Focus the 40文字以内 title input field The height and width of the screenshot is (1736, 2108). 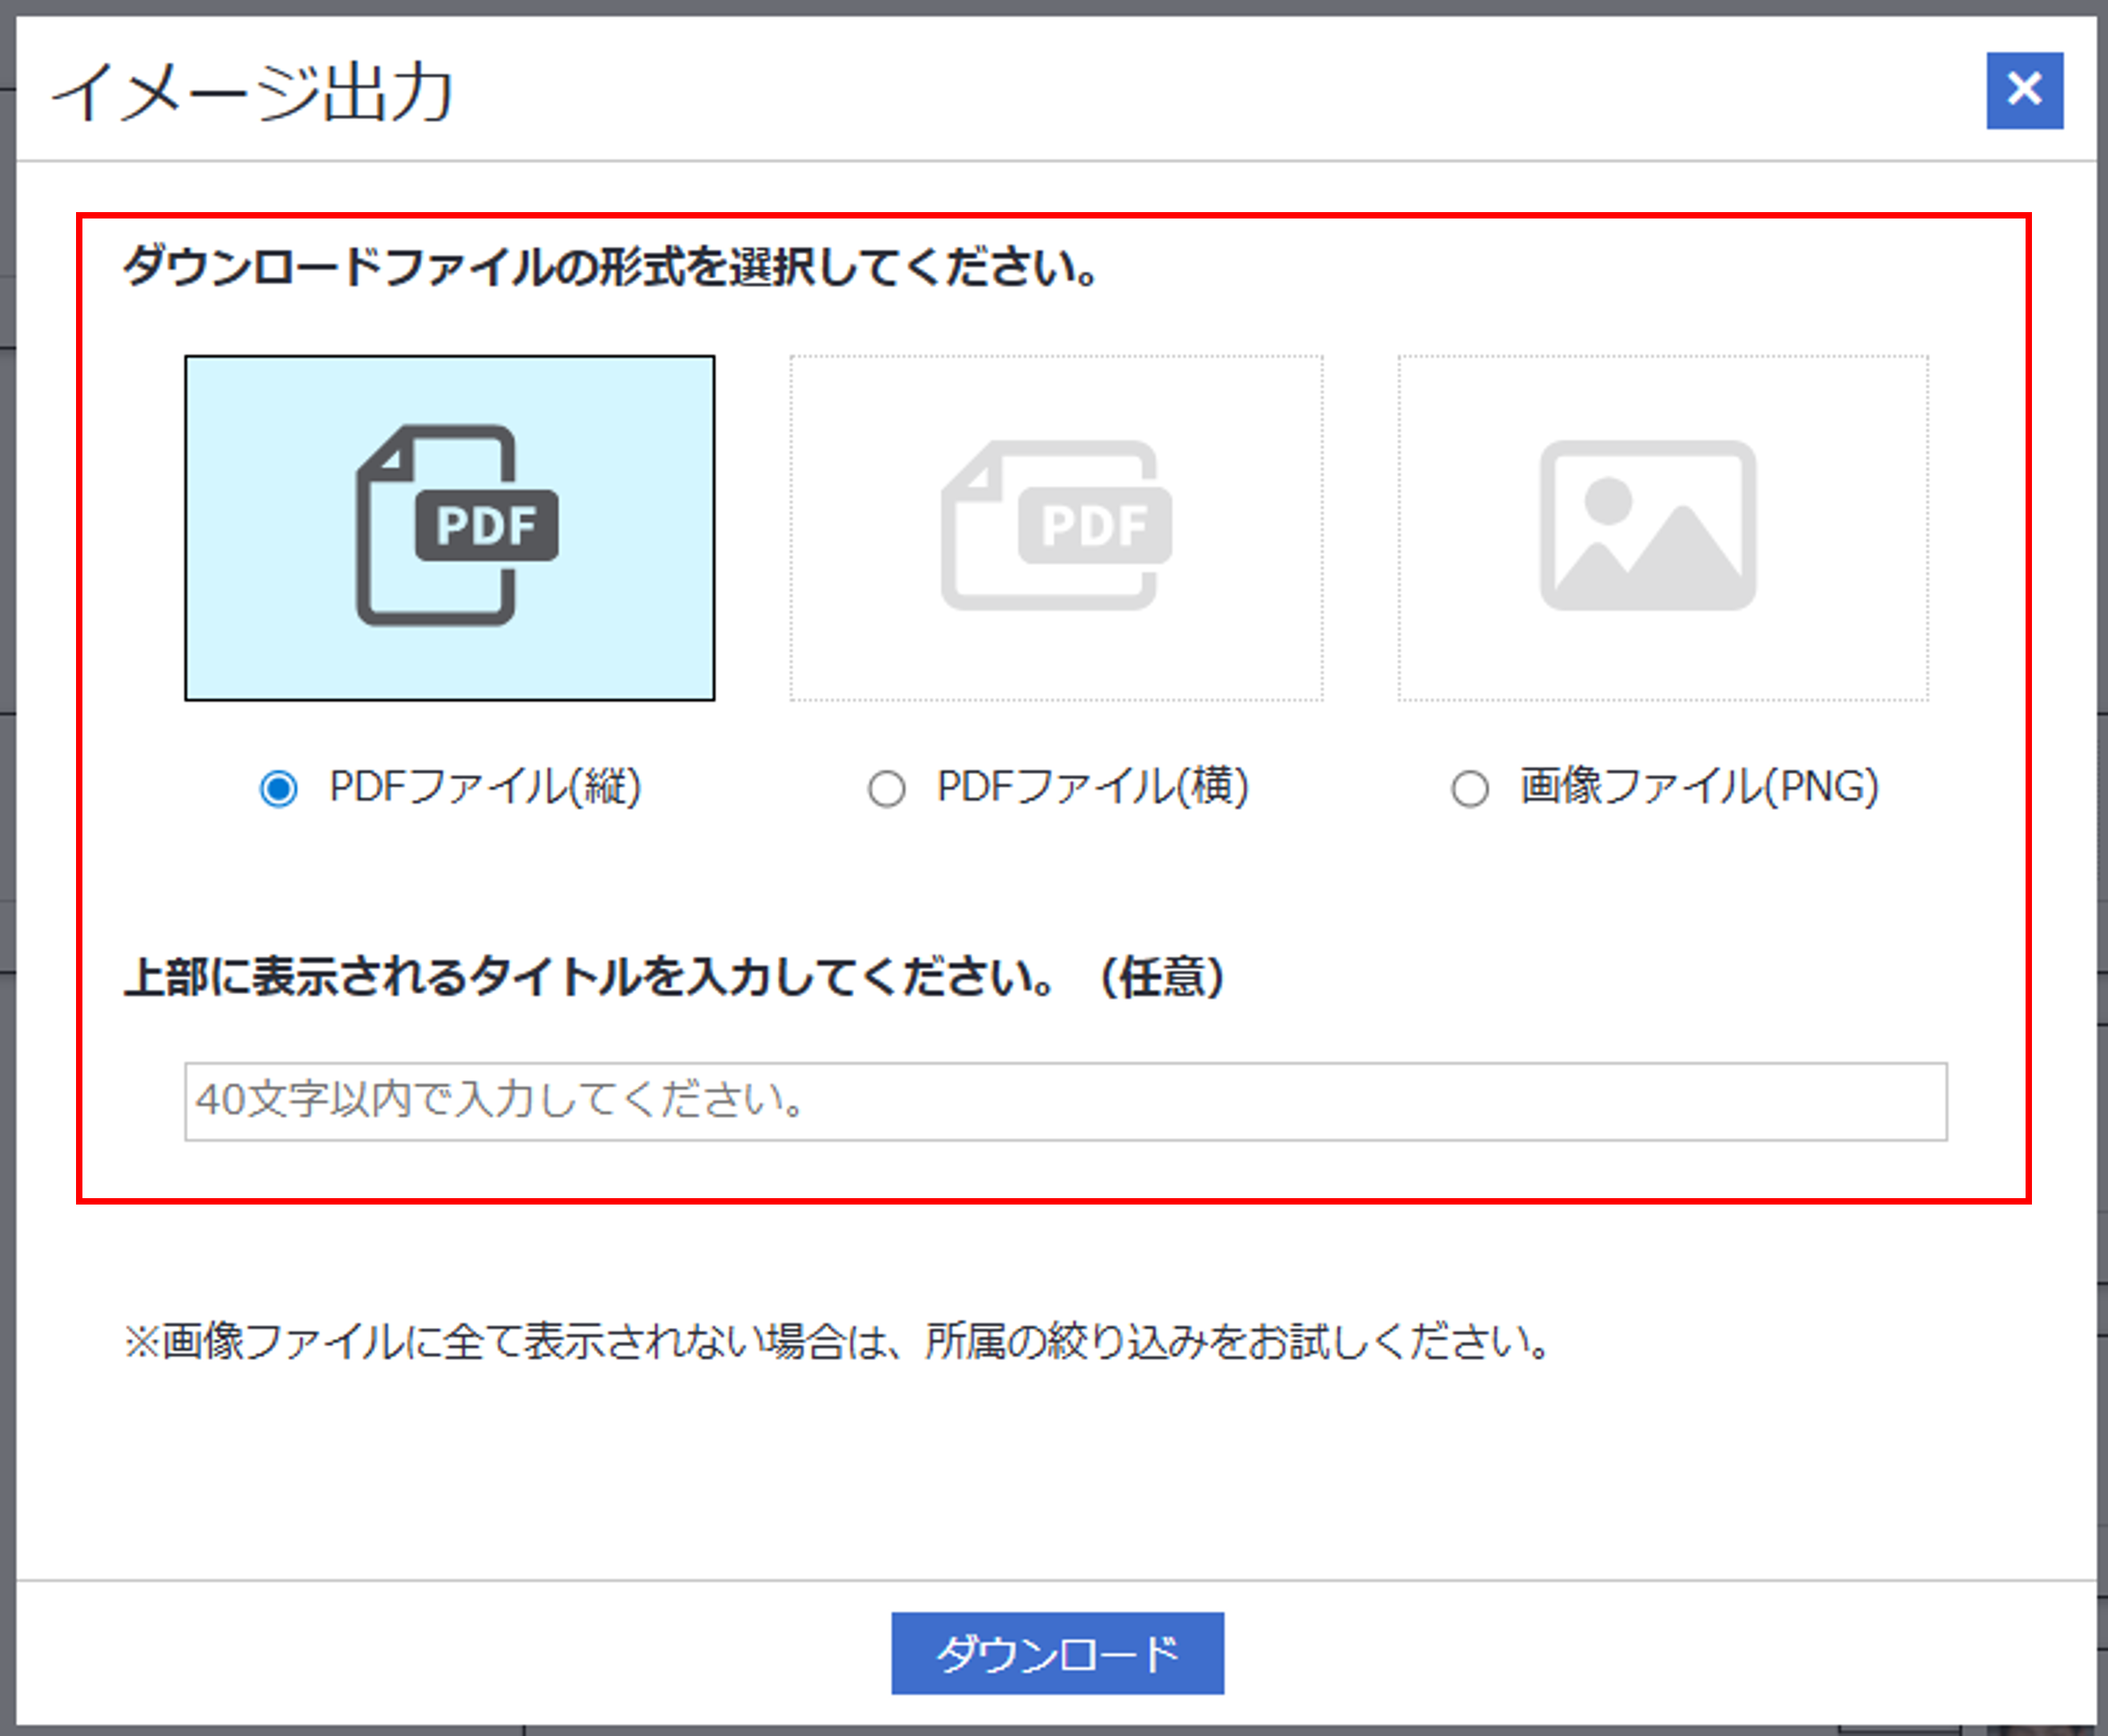1065,1101
